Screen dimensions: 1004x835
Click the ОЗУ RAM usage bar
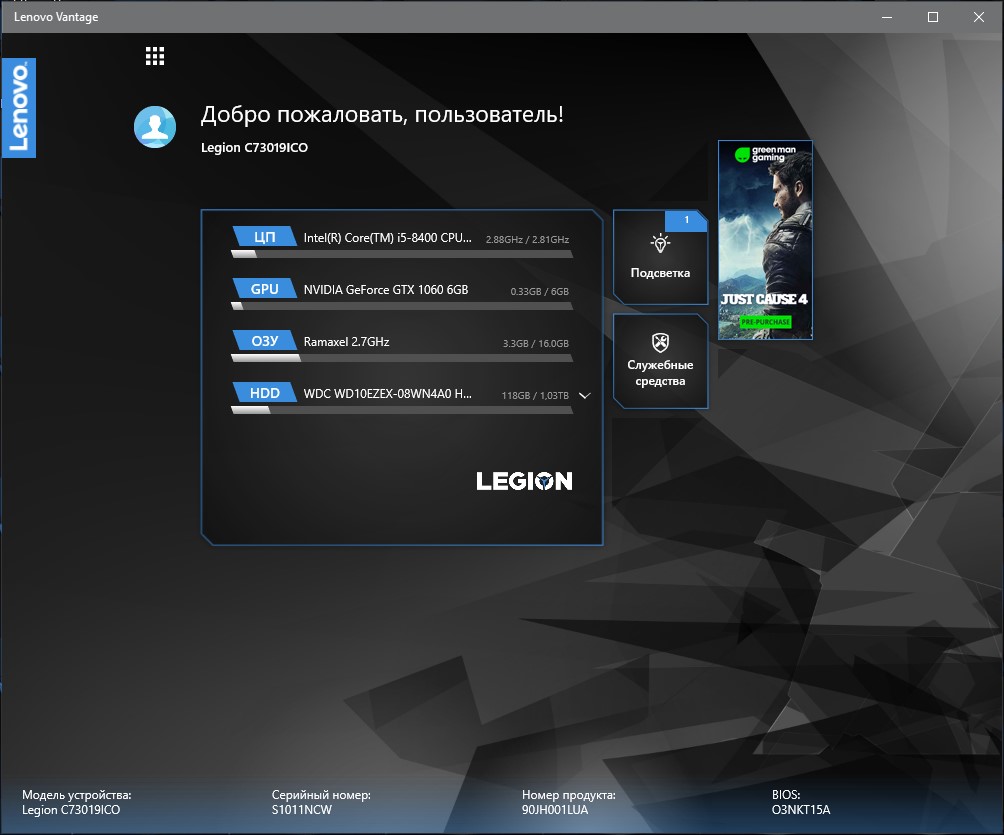[402, 358]
